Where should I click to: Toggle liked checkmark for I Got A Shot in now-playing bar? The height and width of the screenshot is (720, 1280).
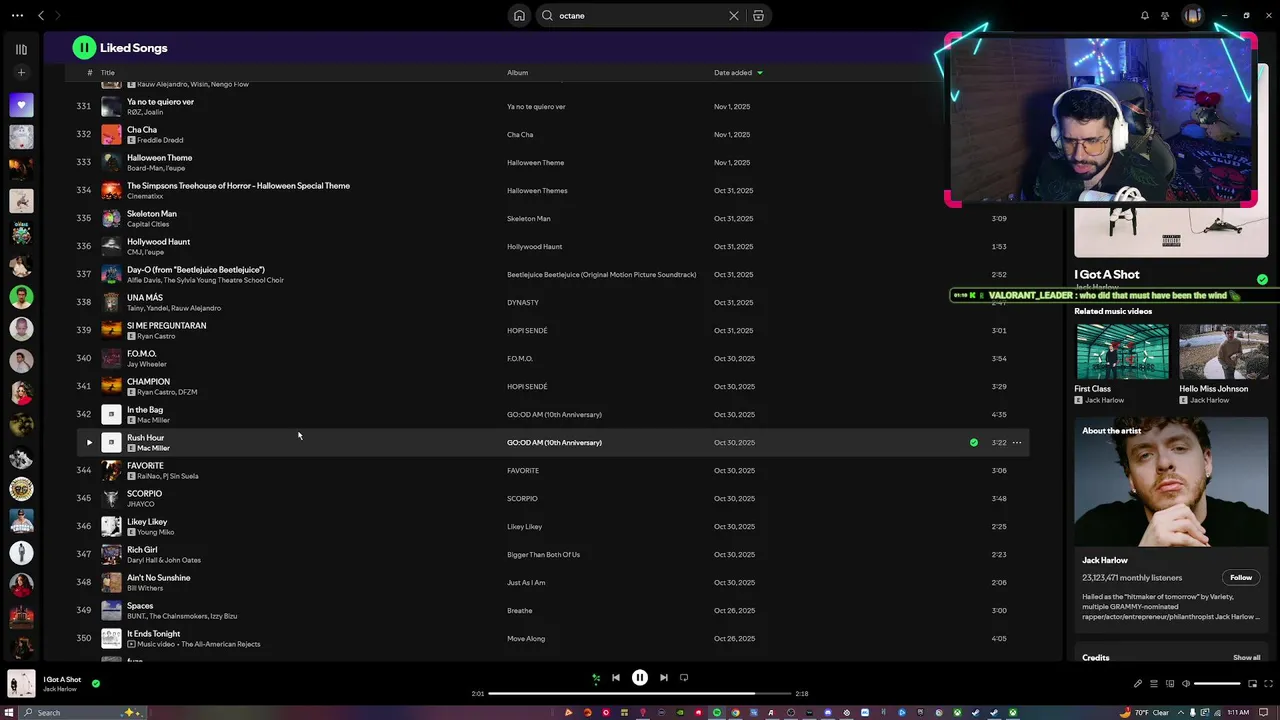tap(96, 684)
